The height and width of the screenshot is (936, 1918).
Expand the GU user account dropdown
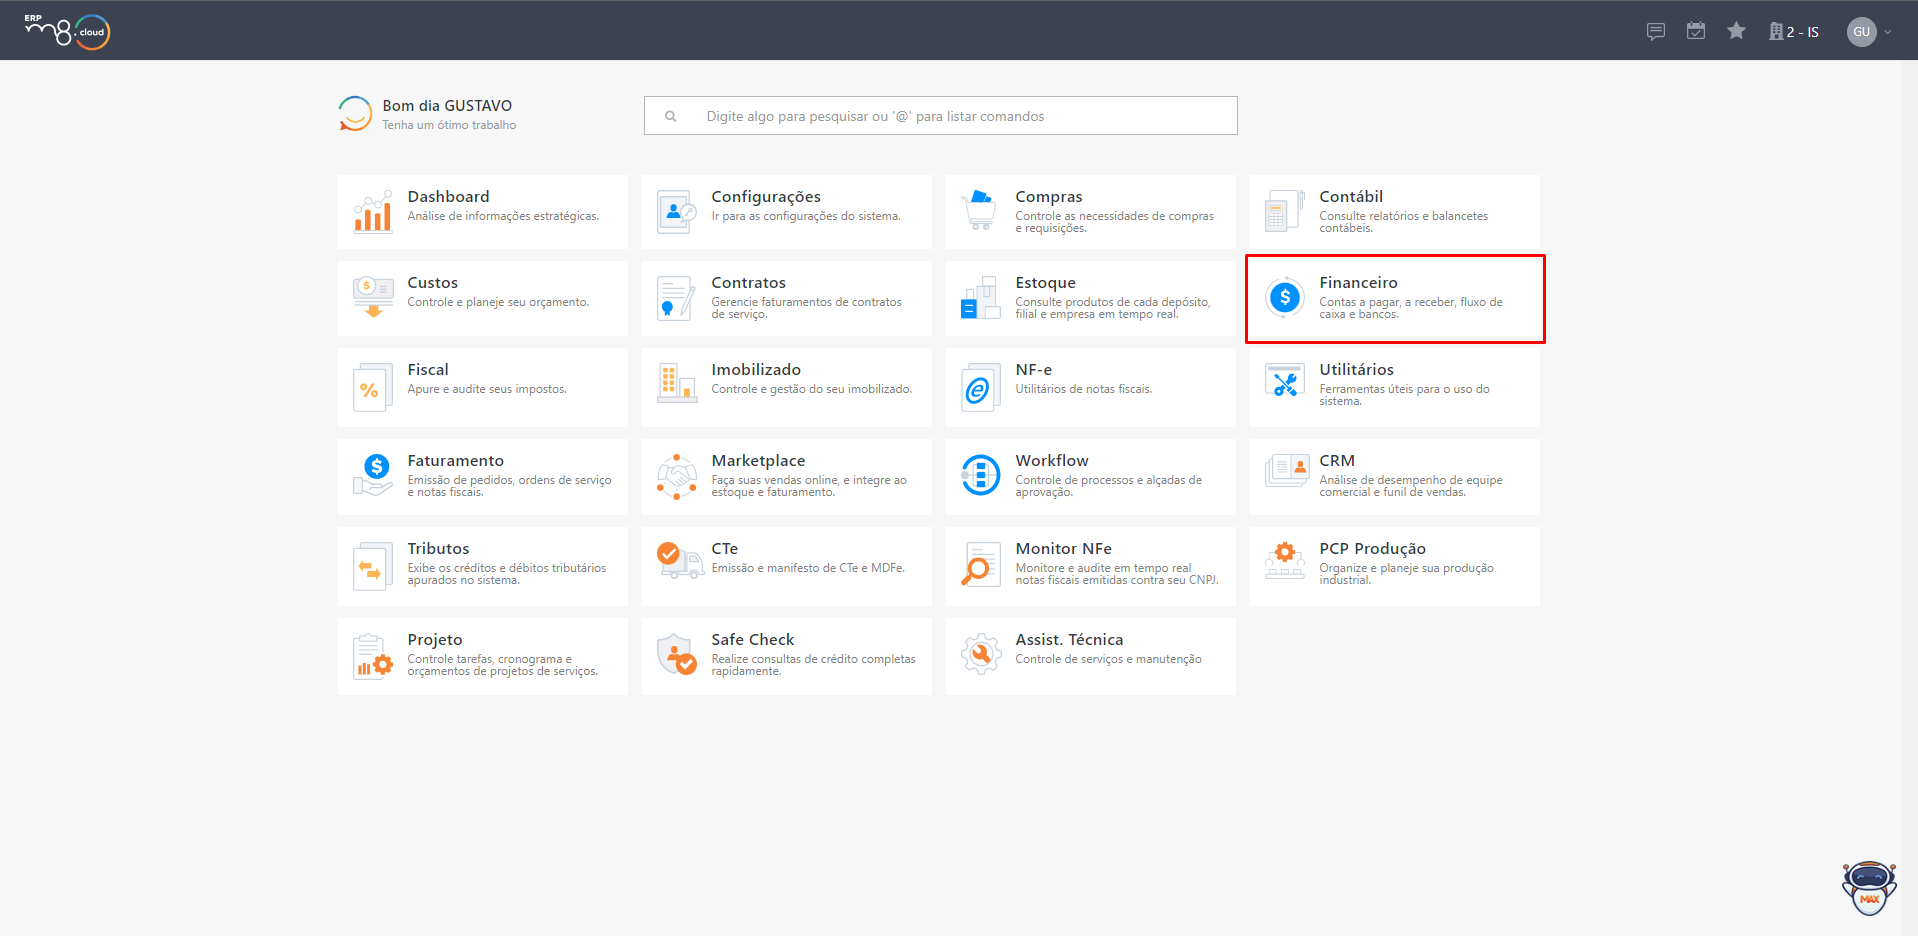(1868, 31)
